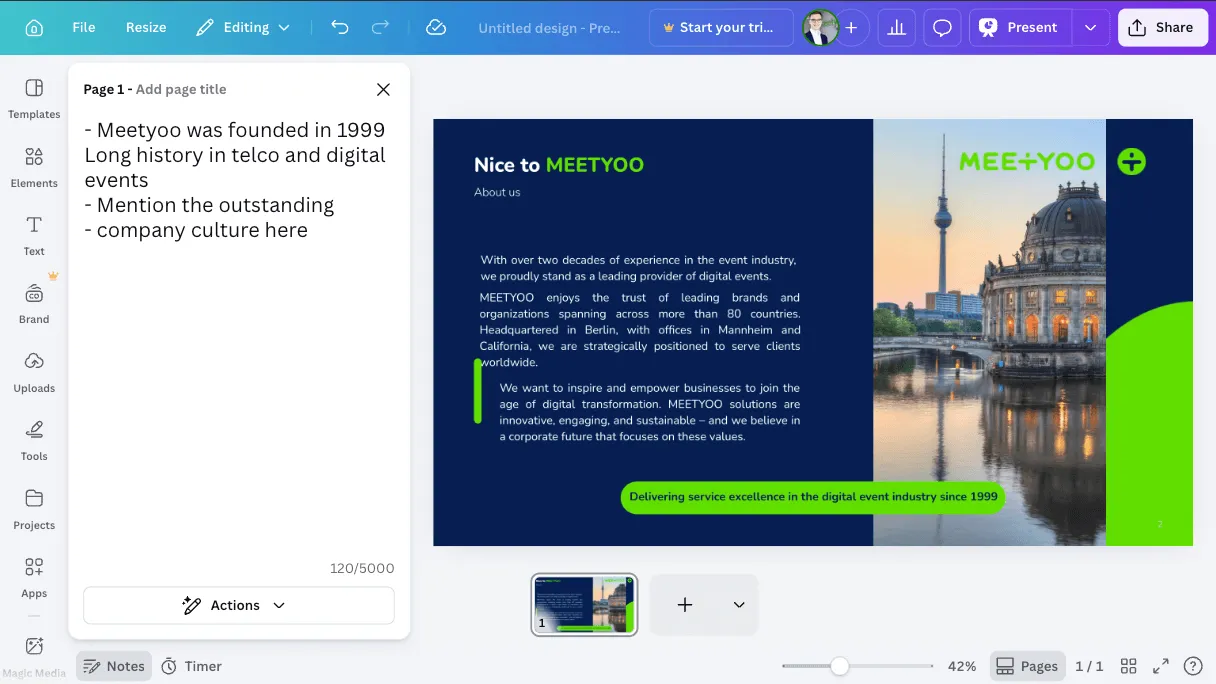Toggle the pages grid view
1216x684 pixels.
tap(1128, 665)
